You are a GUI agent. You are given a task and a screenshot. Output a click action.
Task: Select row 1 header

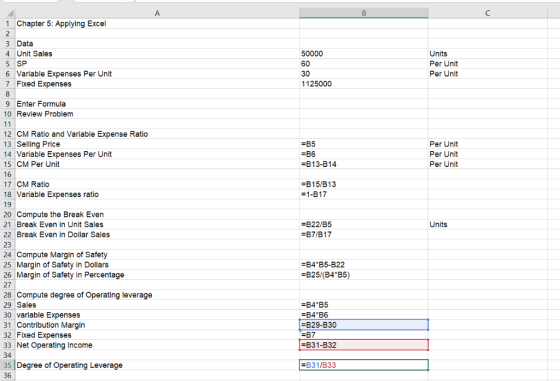[7, 24]
